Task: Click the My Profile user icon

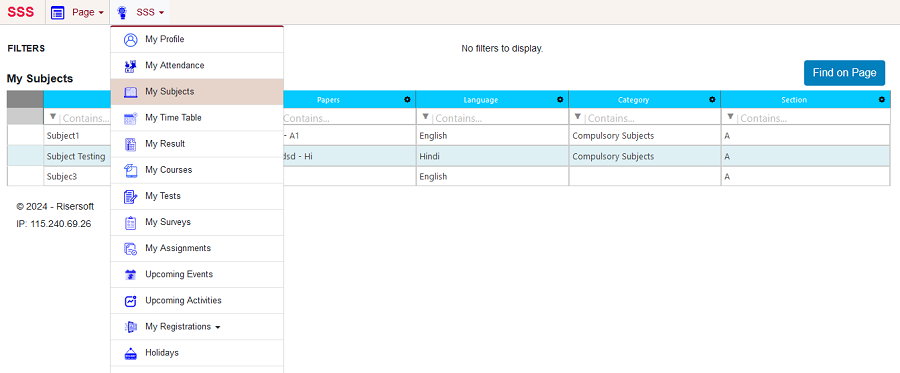Action: click(x=131, y=40)
